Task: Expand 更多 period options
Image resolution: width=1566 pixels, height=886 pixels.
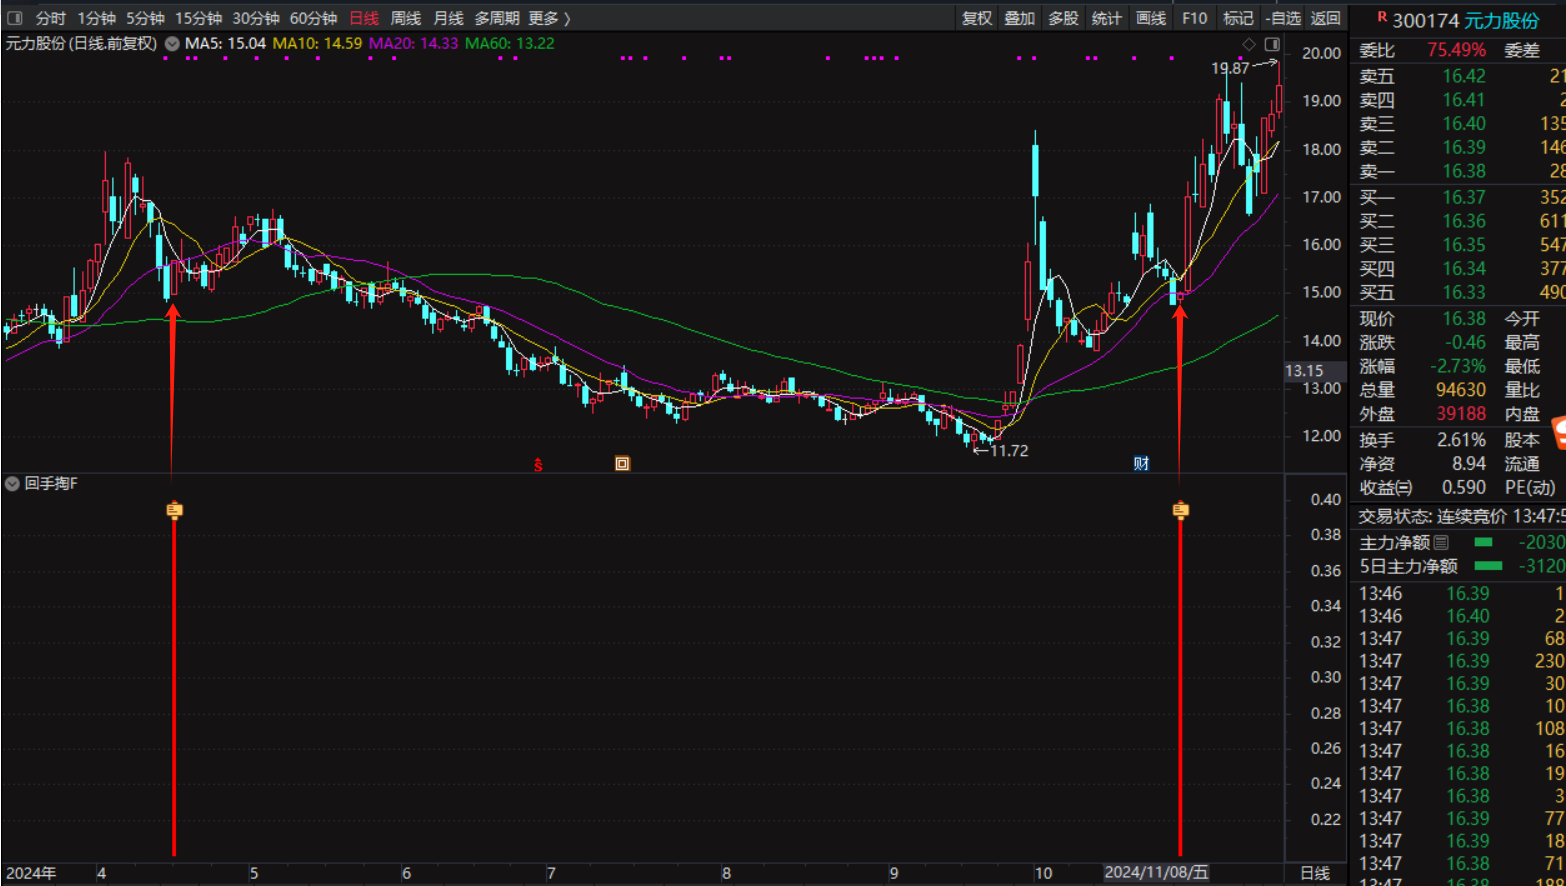Action: click(549, 18)
